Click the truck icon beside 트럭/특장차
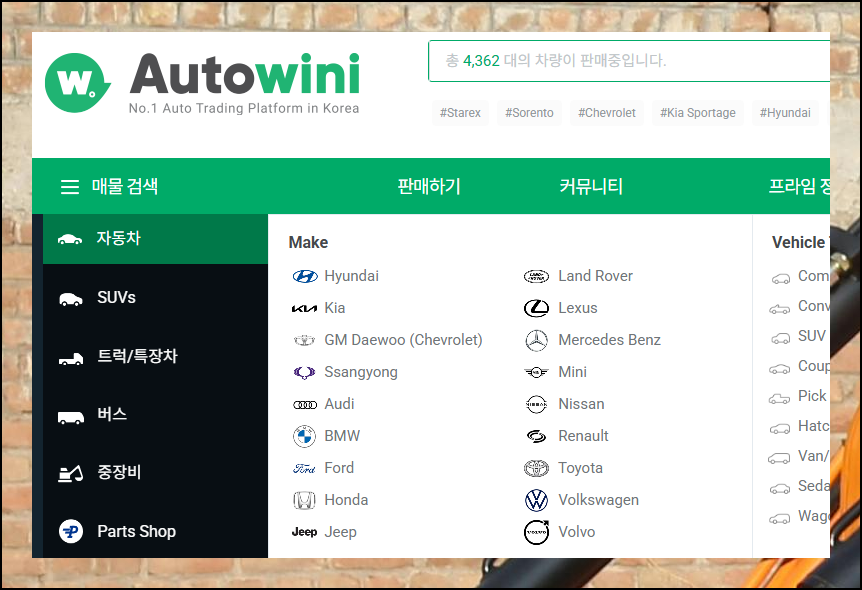Screen dimensions: 862x590 (x=71, y=359)
